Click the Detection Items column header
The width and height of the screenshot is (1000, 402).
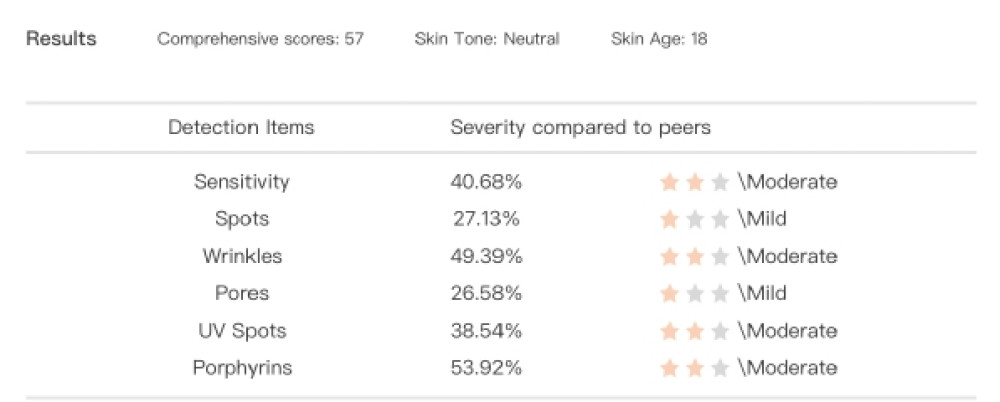pos(241,128)
